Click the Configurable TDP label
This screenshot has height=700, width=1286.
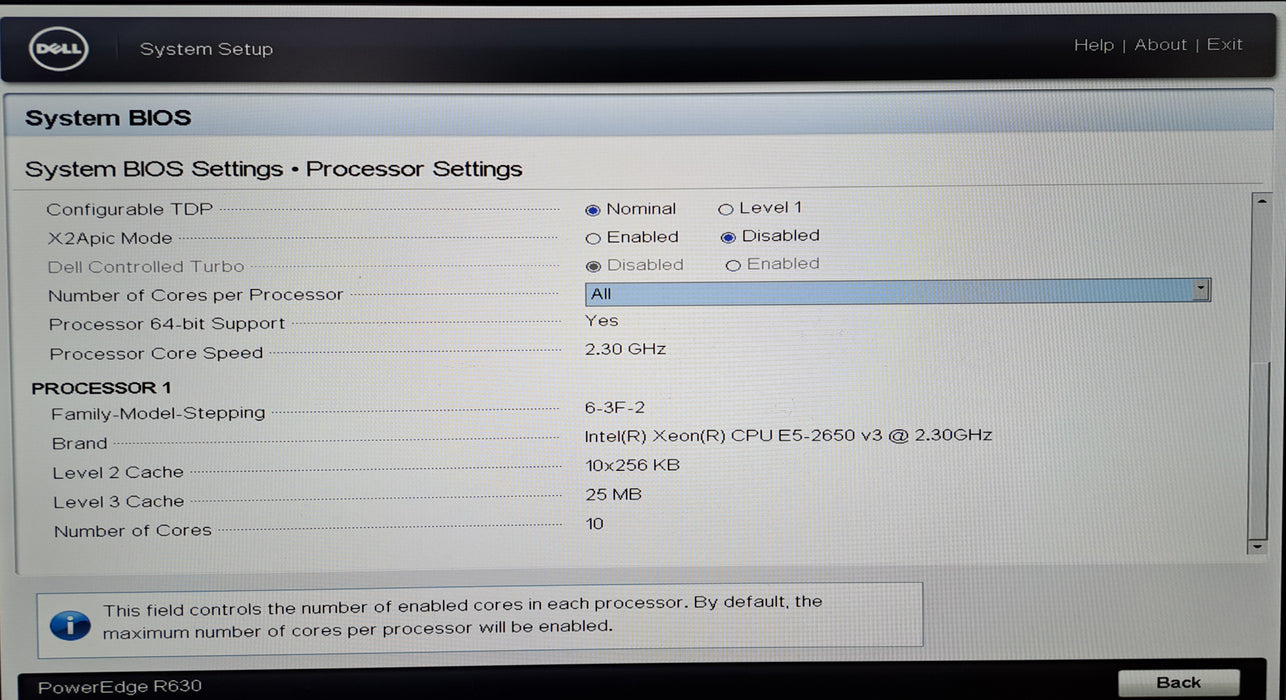tap(132, 210)
